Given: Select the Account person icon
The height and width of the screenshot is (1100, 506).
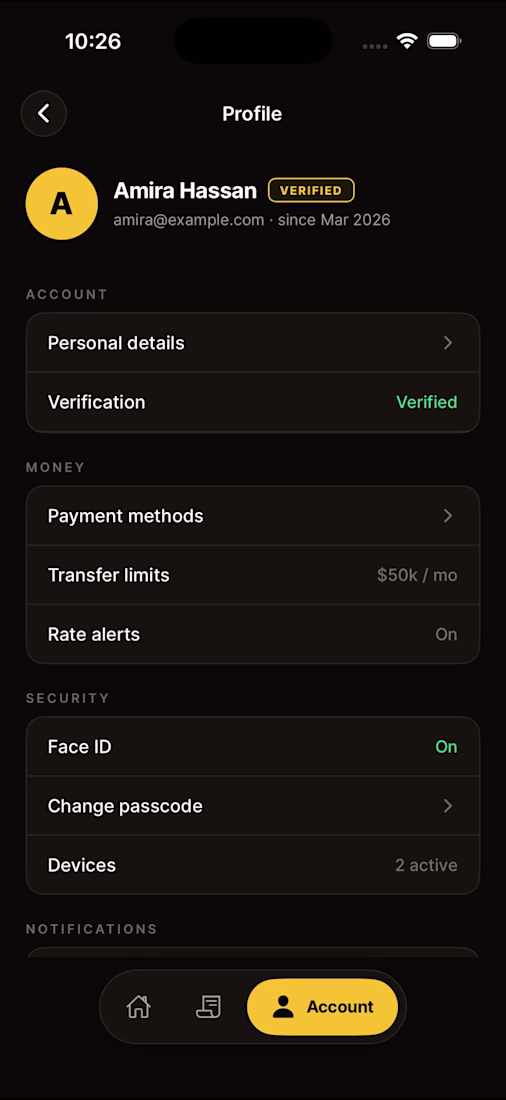Looking at the screenshot, I should coord(283,1007).
